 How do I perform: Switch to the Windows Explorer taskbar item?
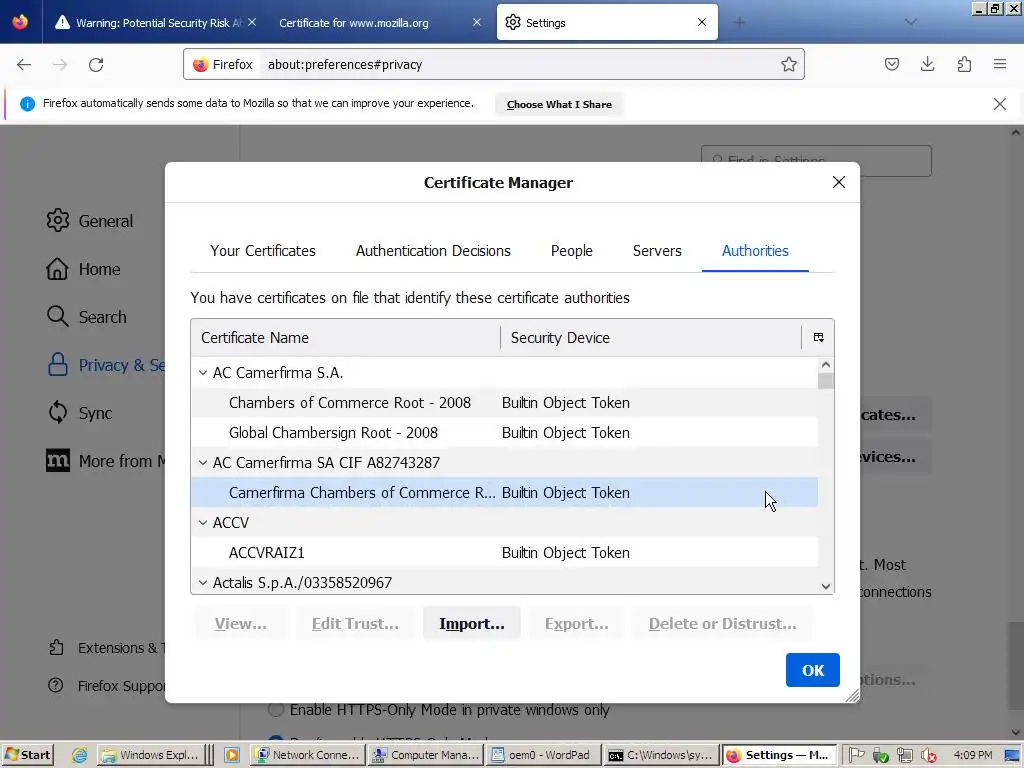[150, 755]
